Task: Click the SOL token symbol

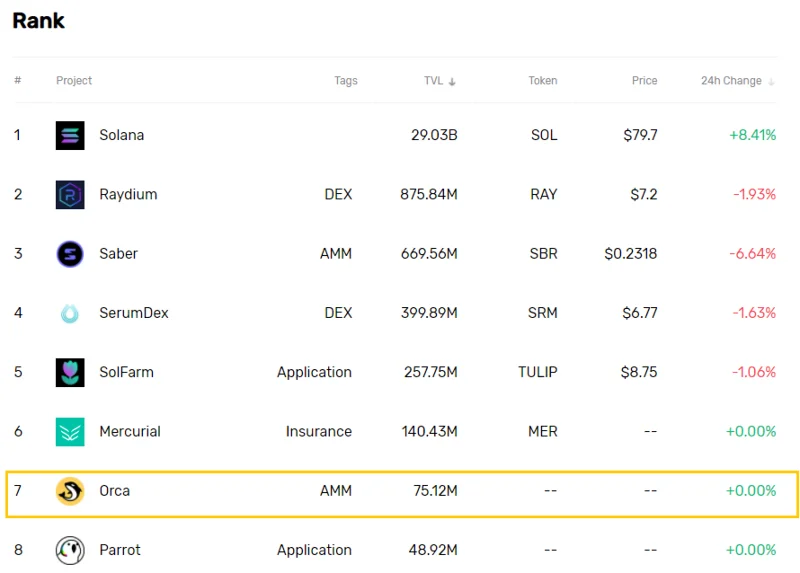Action: [544, 135]
